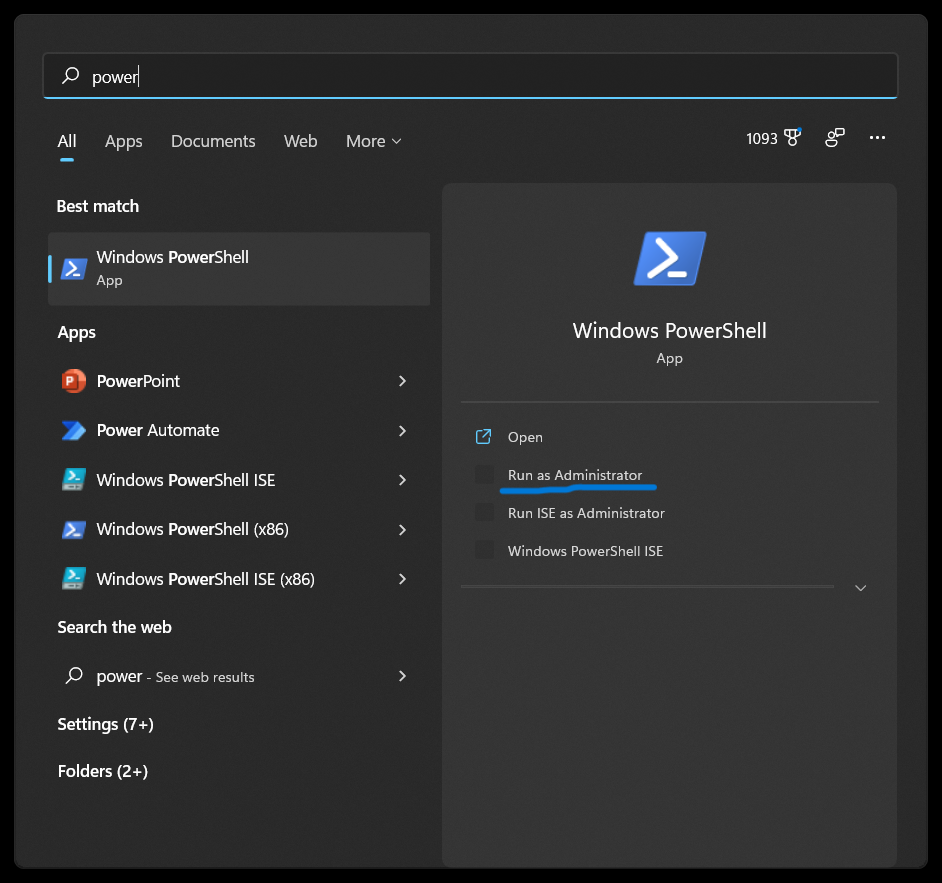The height and width of the screenshot is (883, 942).
Task: Expand Power Automate result chevron arrow
Action: click(x=402, y=430)
